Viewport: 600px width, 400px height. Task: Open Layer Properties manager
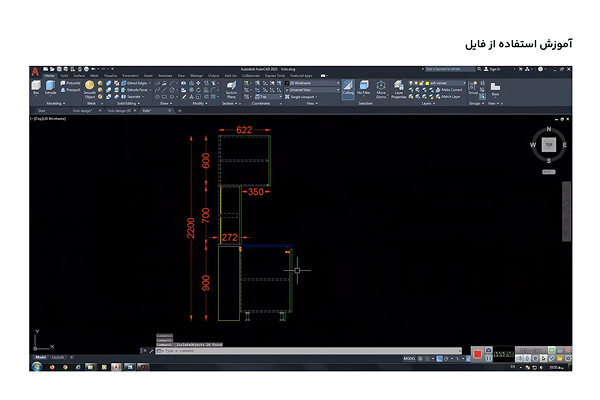[398, 89]
